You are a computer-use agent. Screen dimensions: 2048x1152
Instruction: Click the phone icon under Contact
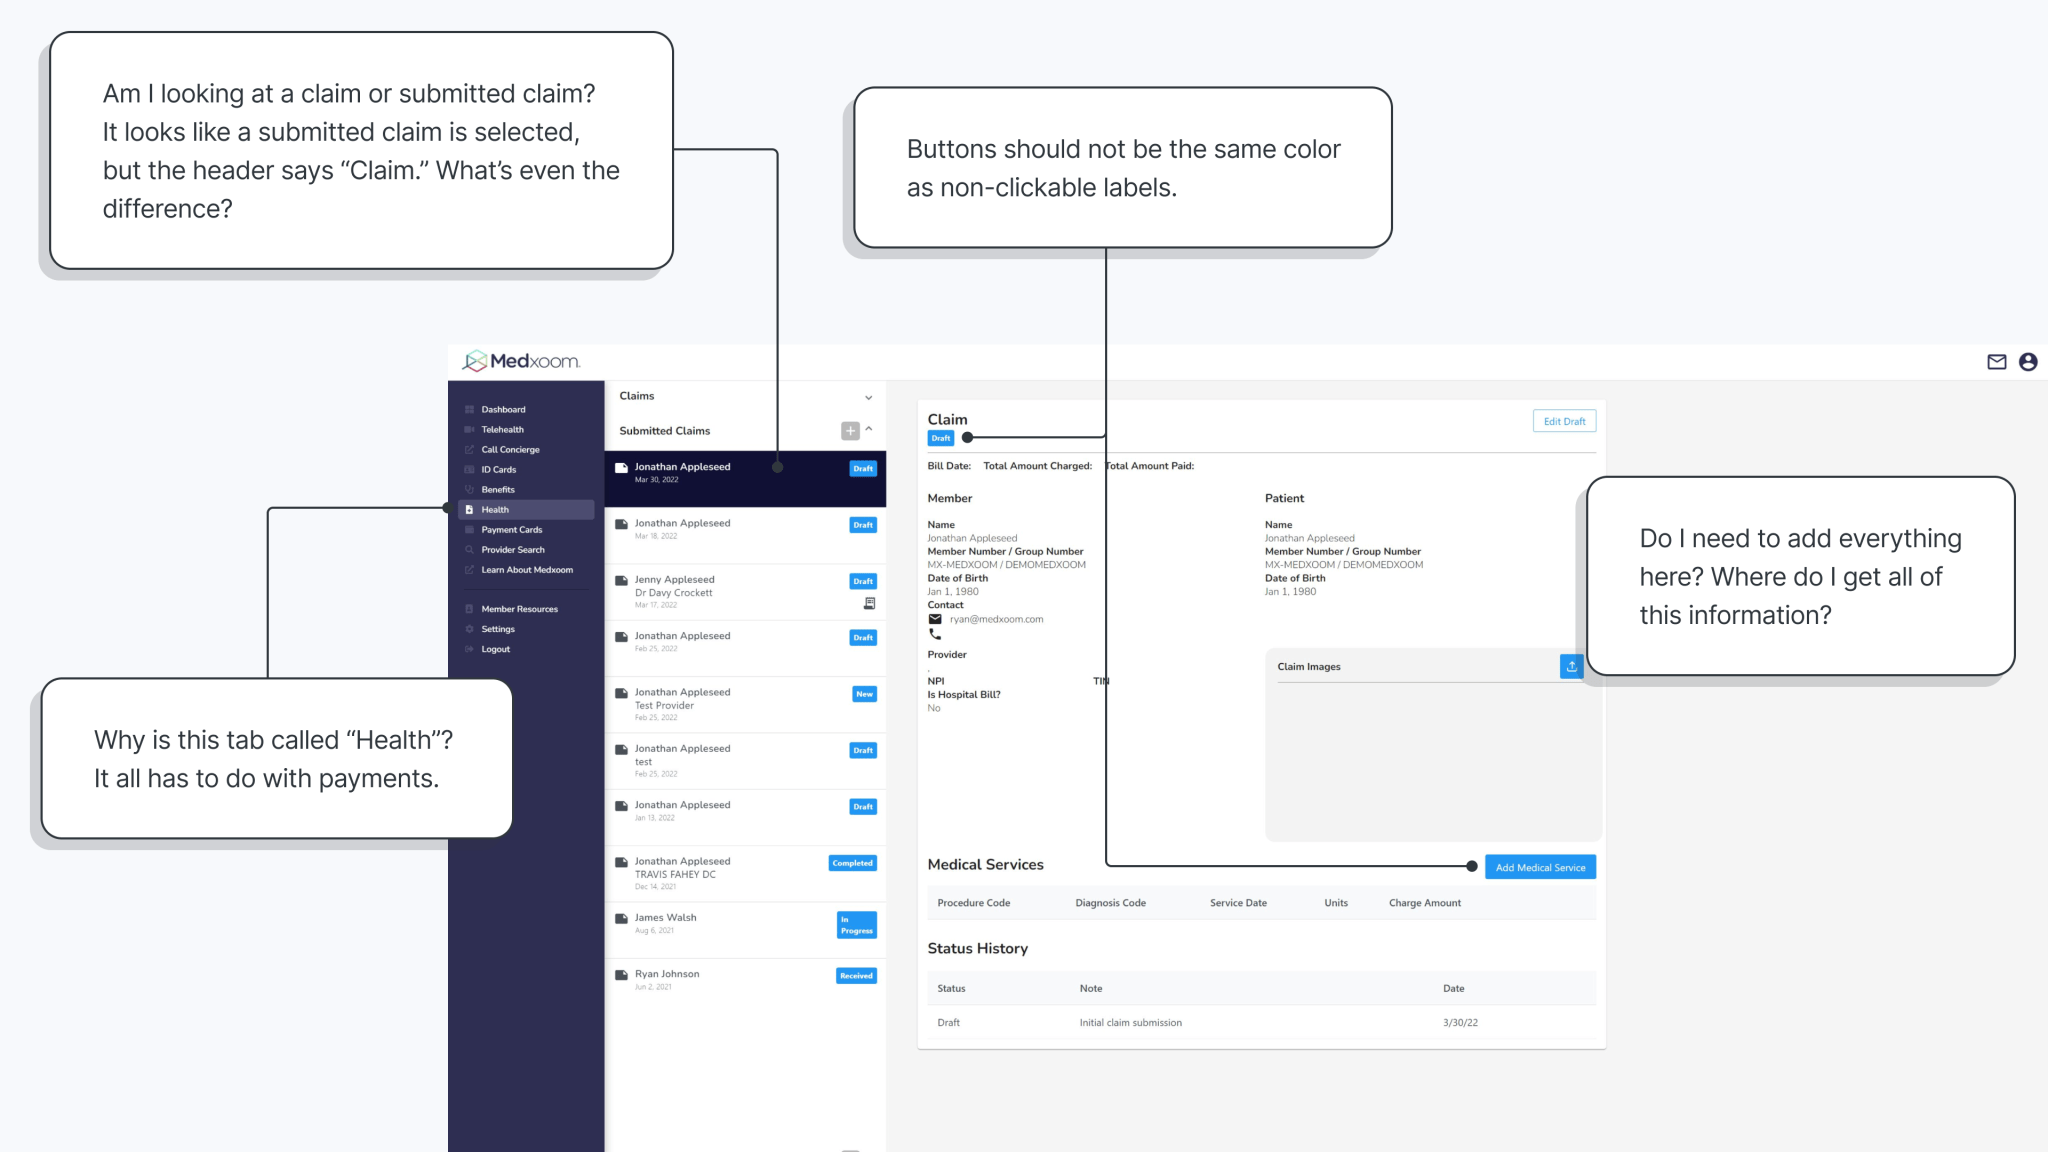(935, 633)
